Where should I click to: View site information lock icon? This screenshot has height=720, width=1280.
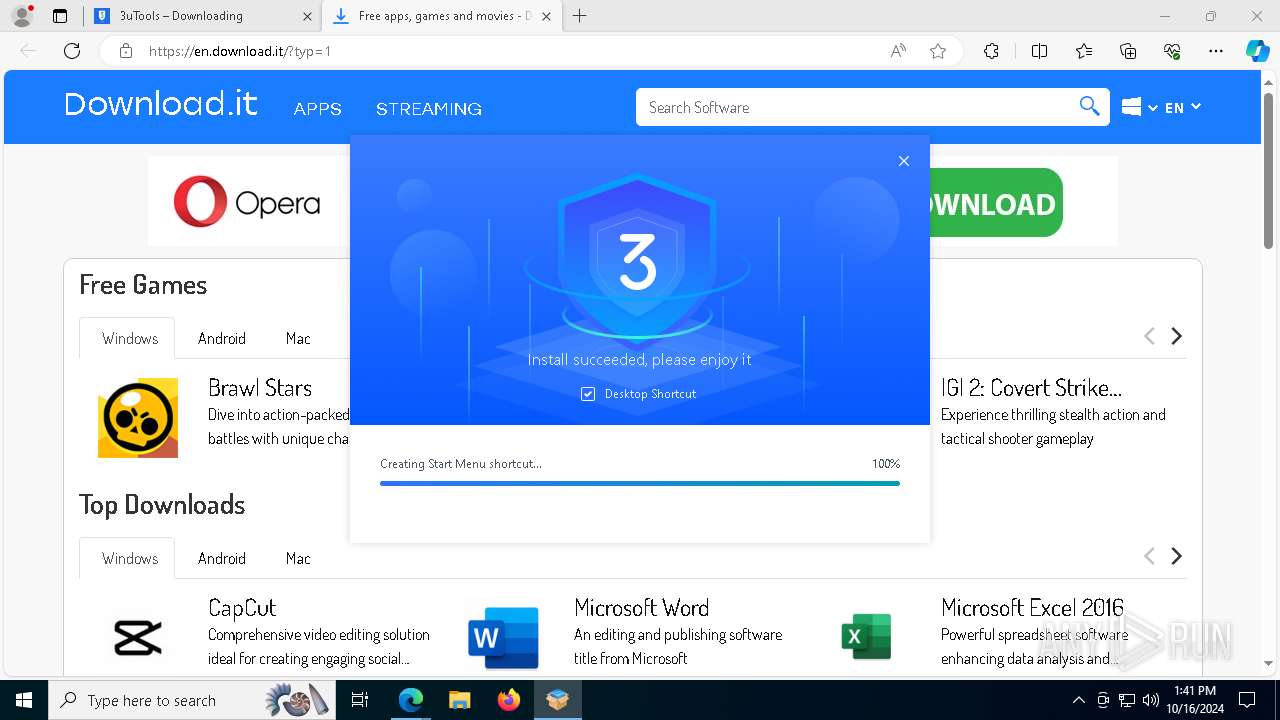click(x=126, y=51)
